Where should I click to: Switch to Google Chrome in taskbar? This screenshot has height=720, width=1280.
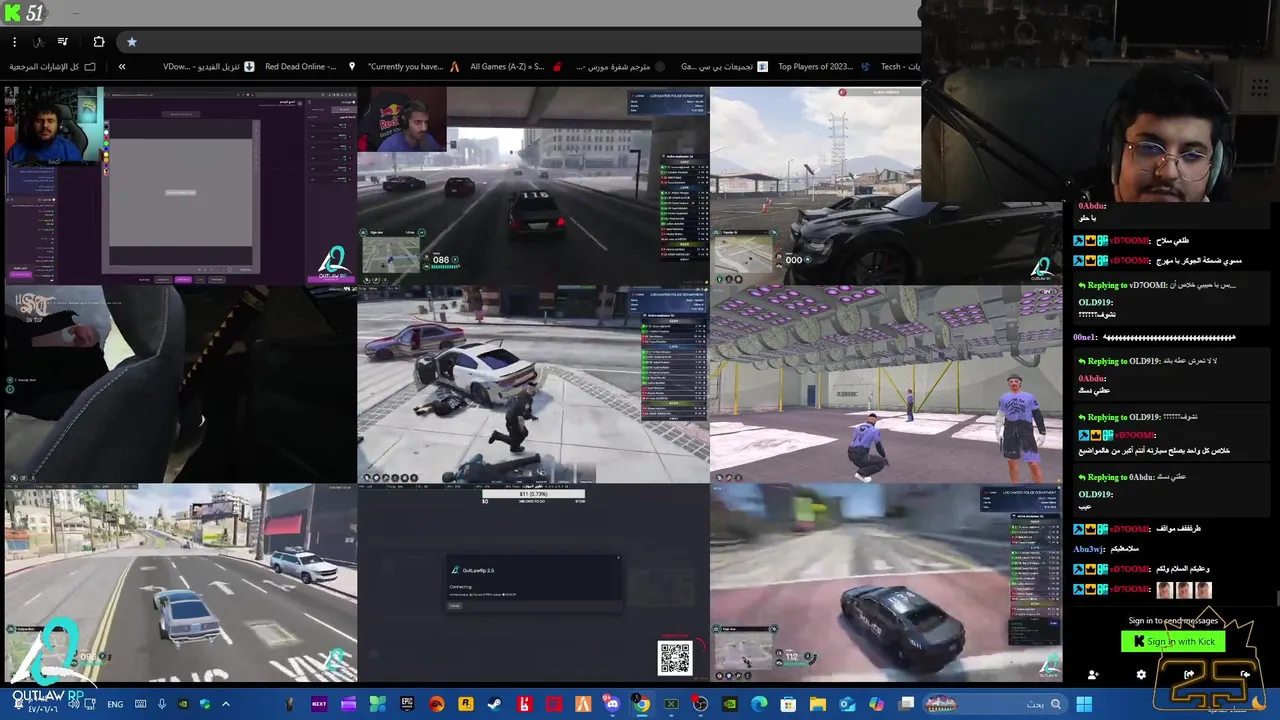(641, 704)
